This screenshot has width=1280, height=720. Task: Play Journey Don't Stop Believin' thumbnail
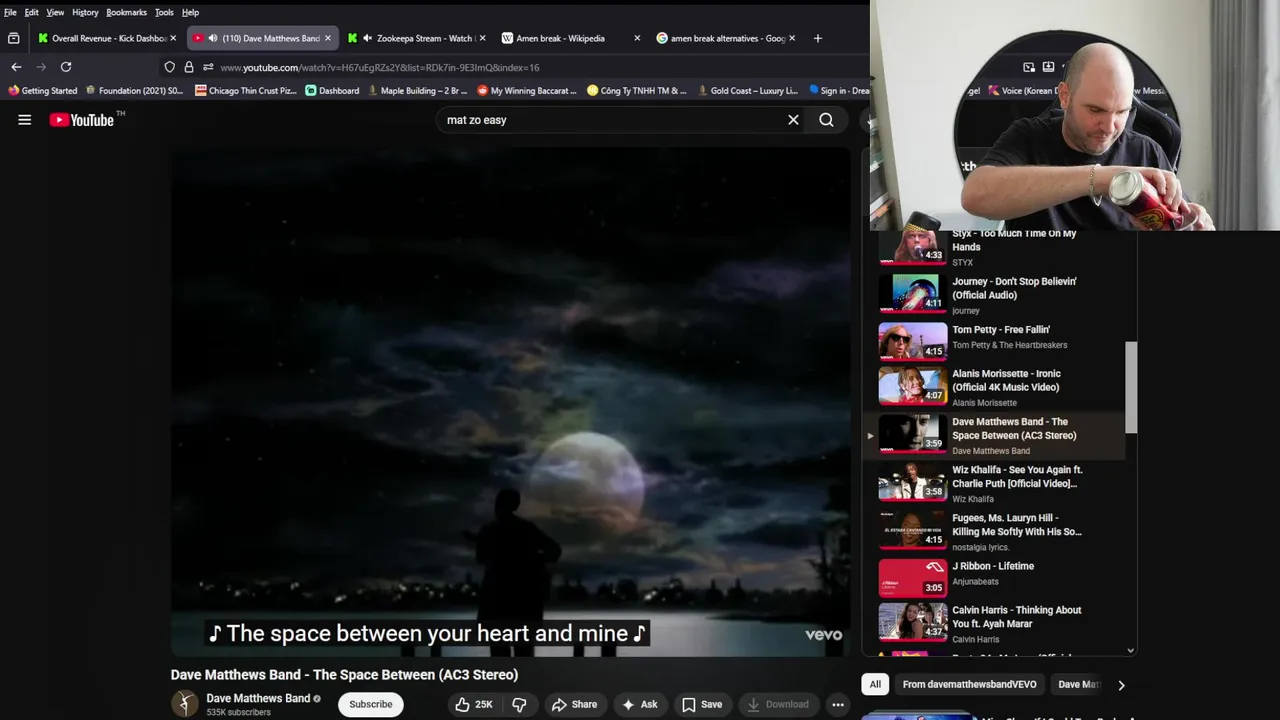(x=912, y=292)
